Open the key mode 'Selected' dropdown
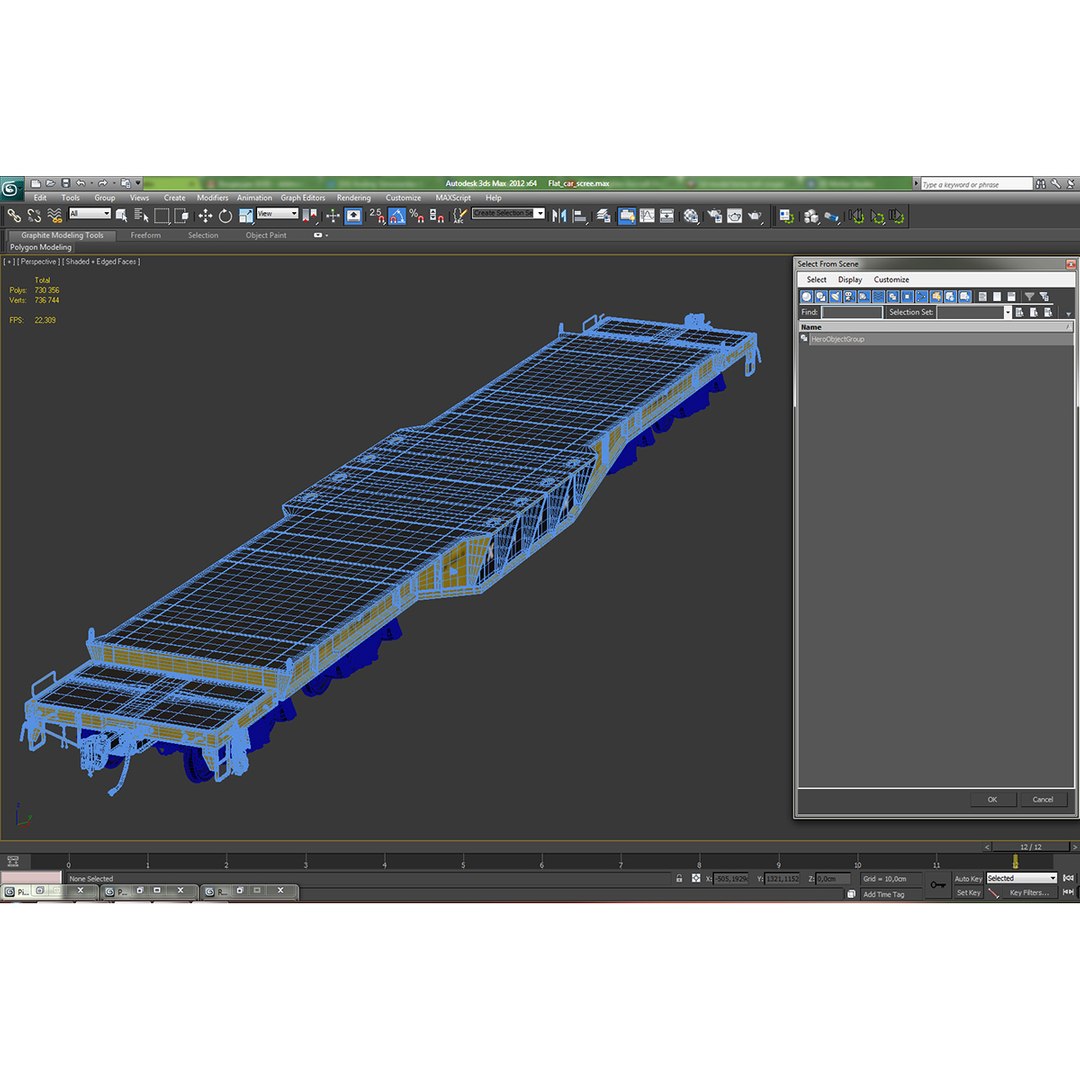This screenshot has height=1080, width=1080. pos(1021,878)
